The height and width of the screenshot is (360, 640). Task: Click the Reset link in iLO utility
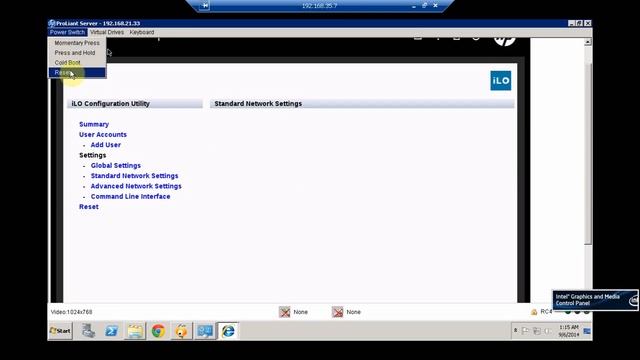[x=89, y=207]
